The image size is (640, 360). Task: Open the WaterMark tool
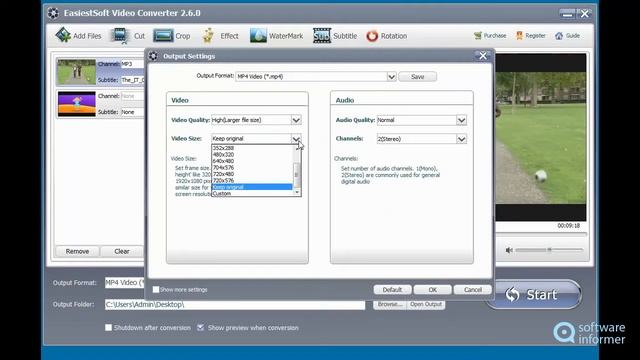pos(276,36)
